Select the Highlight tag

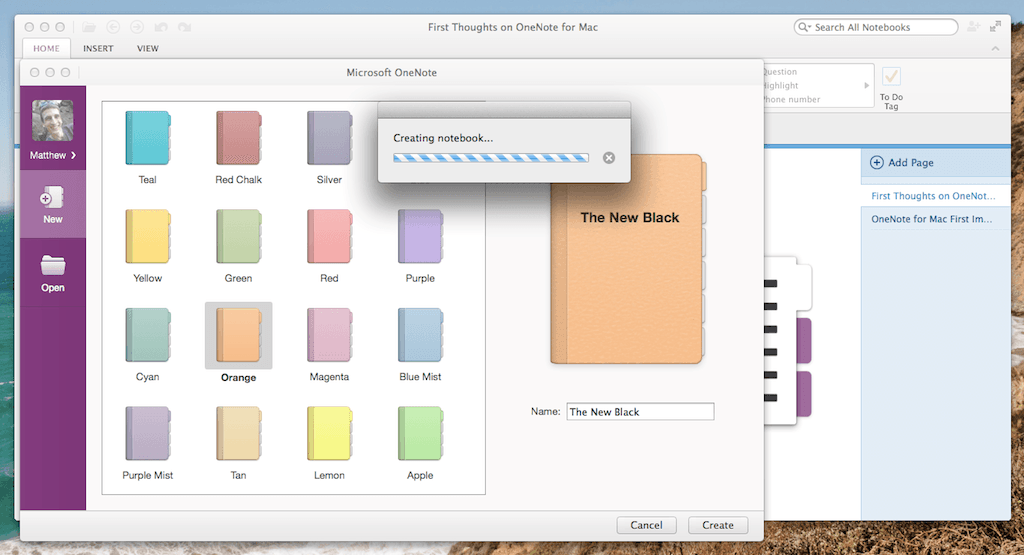click(x=780, y=86)
